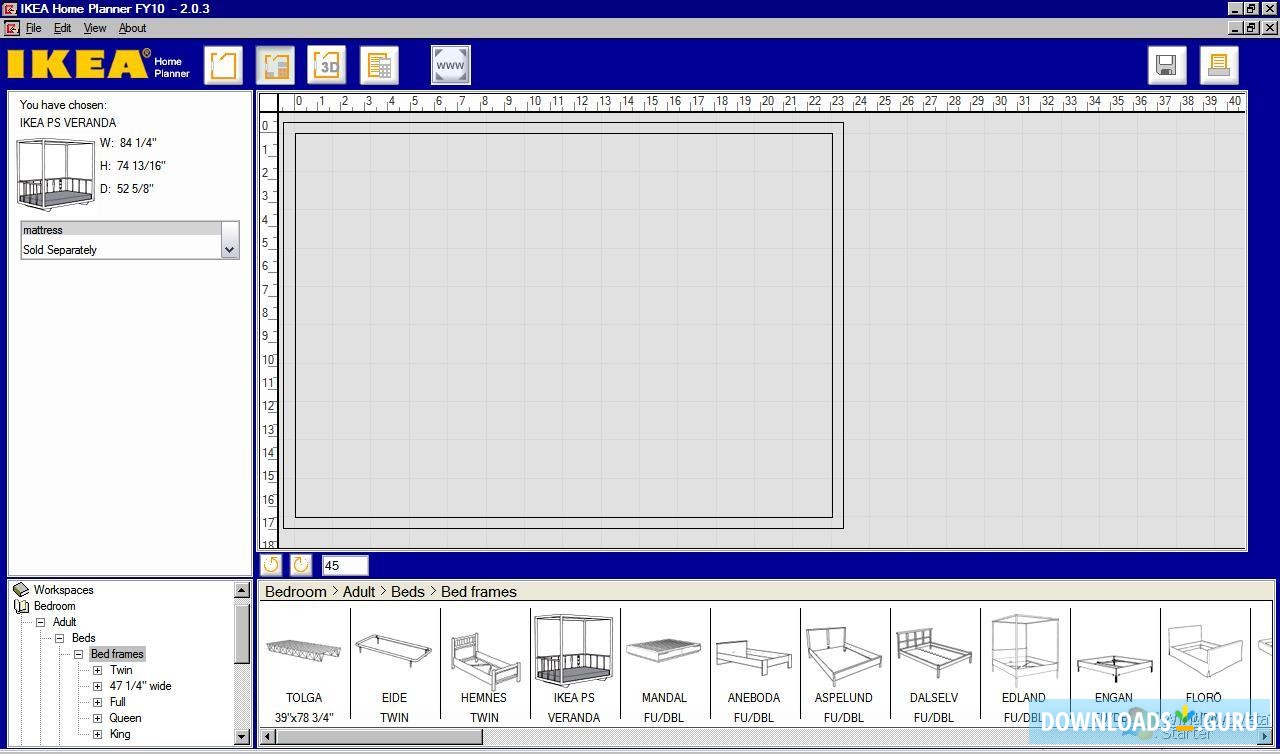Viewport: 1280px width, 754px height.
Task: Click the rotation angle field showing 45
Action: [x=345, y=565]
